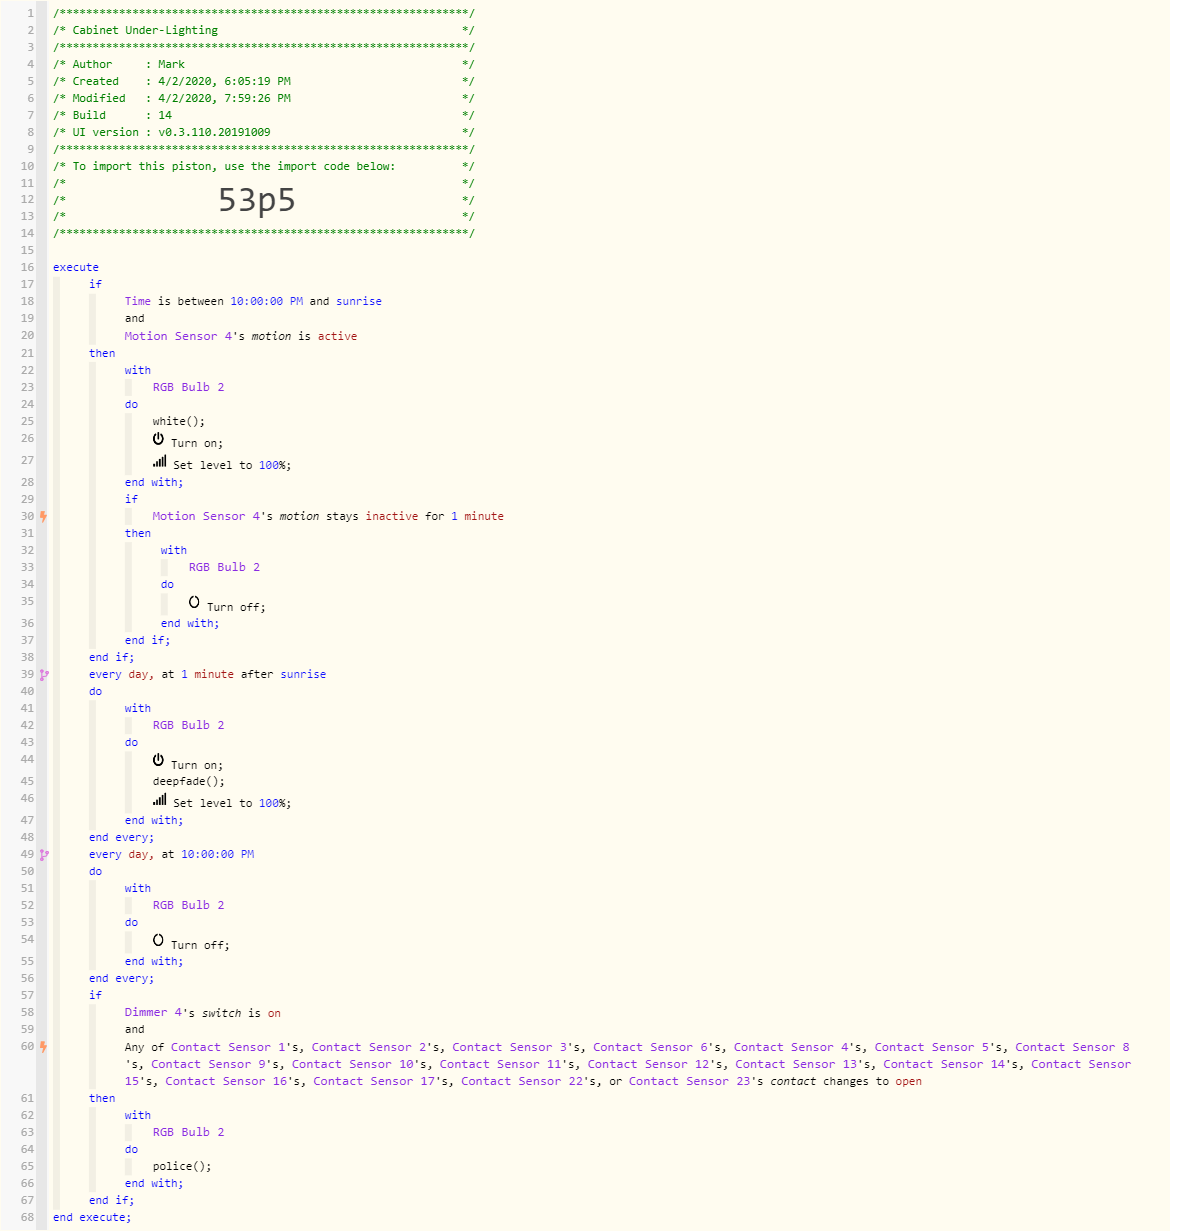
Task: Click 'Contact Sensor 12' in the condition
Action: click(648, 1064)
